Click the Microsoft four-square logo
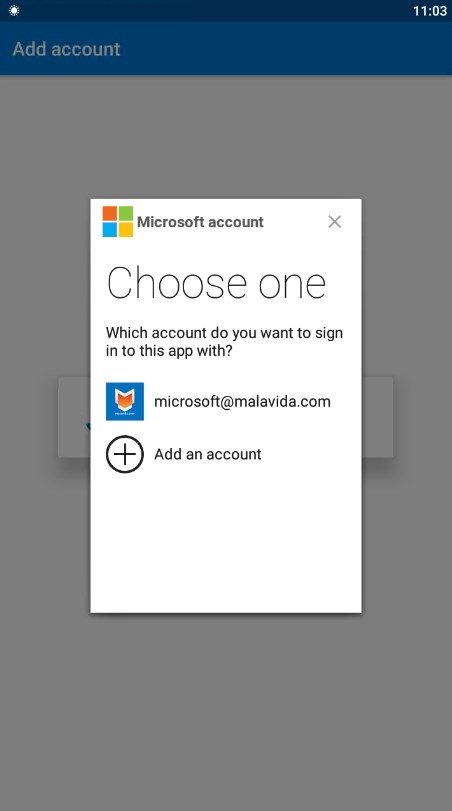The height and width of the screenshot is (811, 452). point(117,221)
